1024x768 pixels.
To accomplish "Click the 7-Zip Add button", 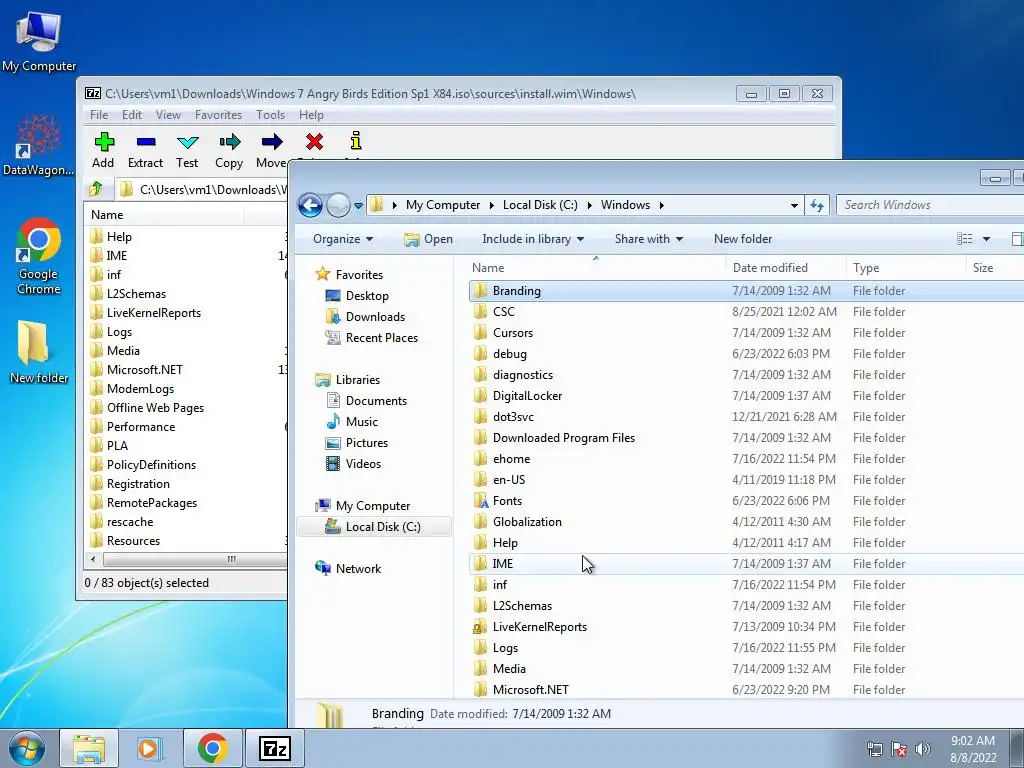I will click(103, 150).
